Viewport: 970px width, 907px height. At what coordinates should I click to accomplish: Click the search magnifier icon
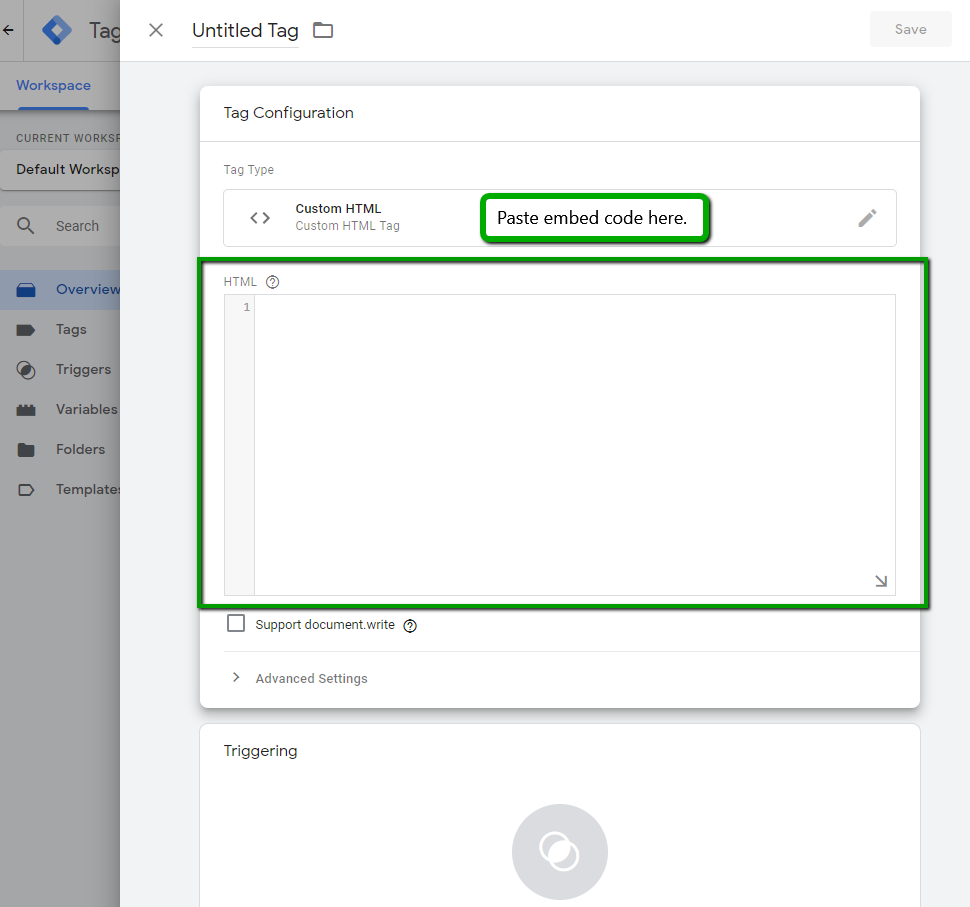27,226
